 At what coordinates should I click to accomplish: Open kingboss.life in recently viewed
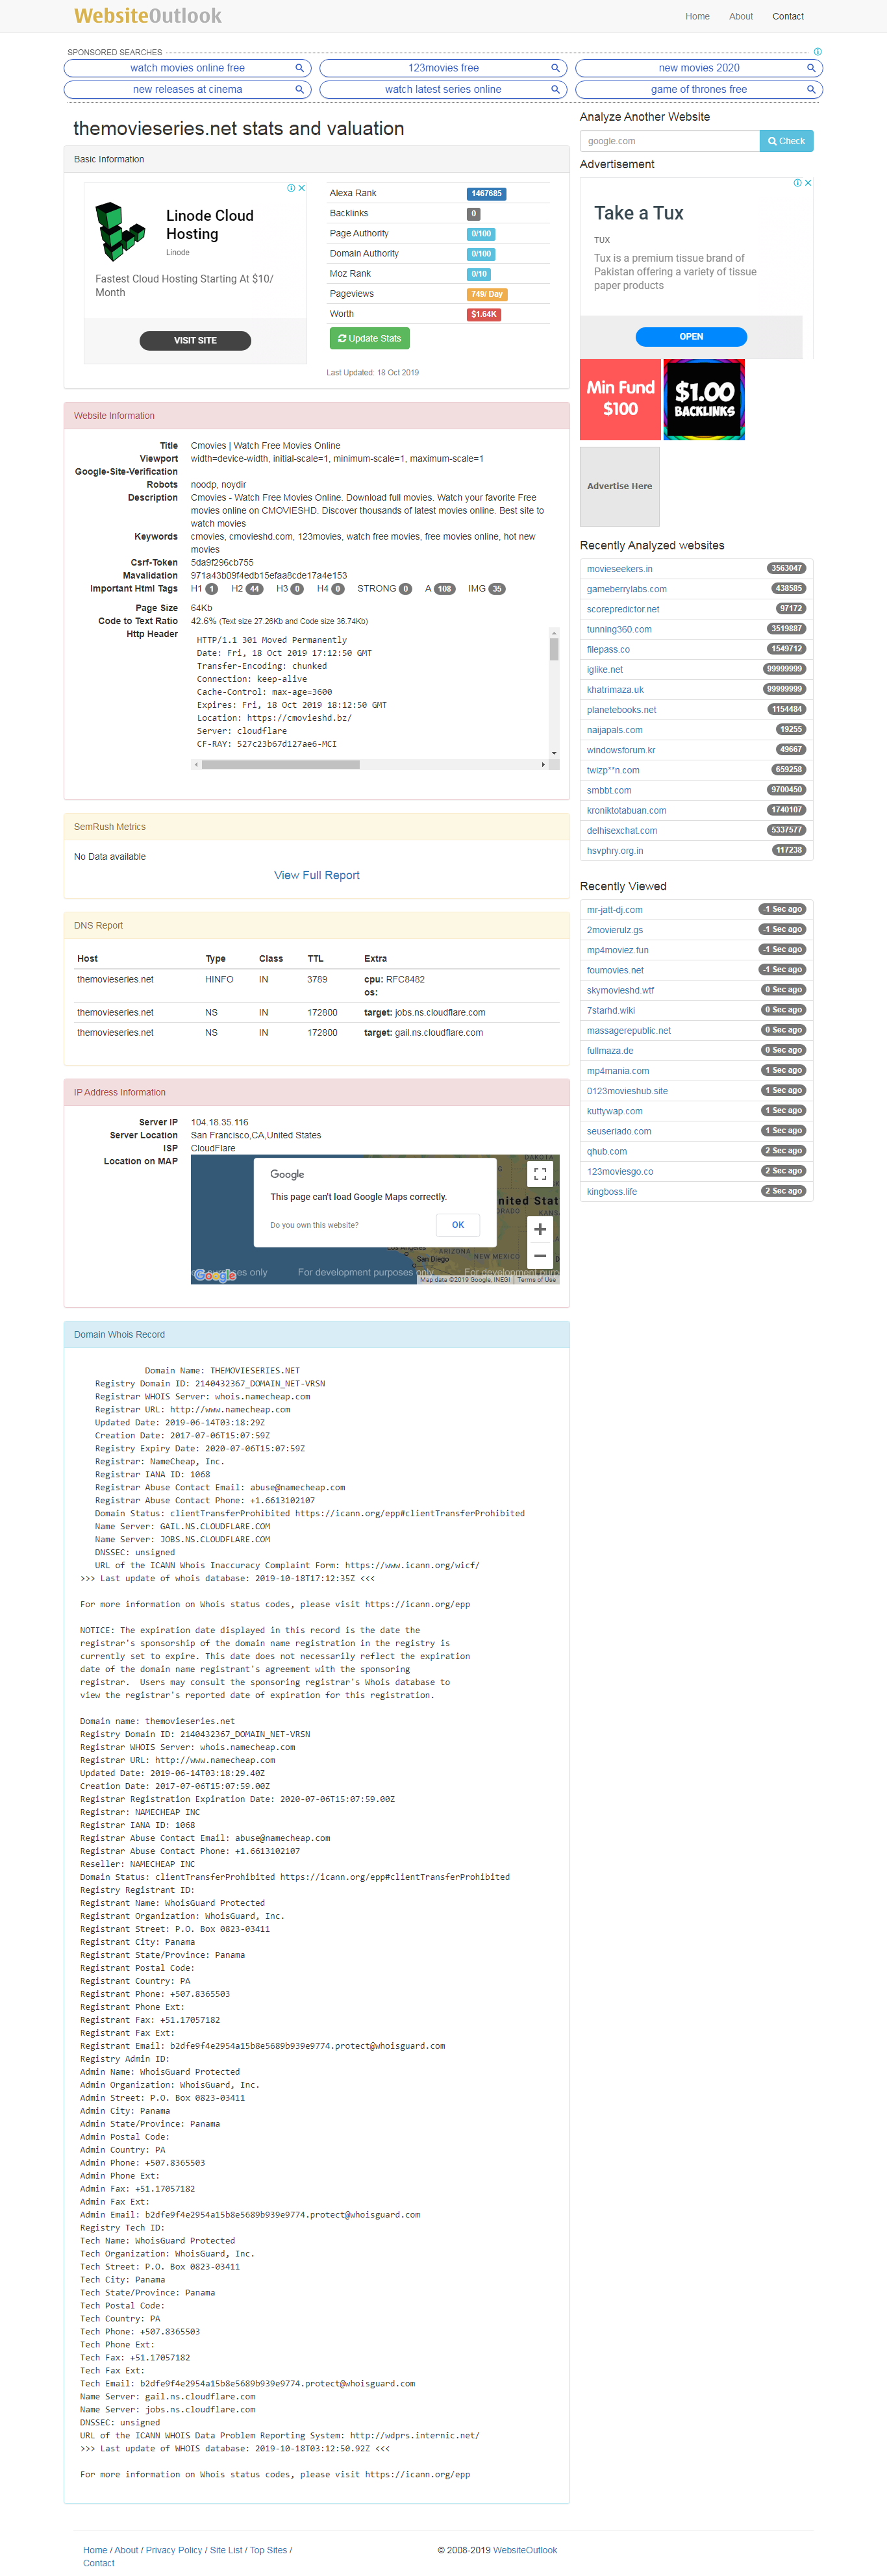611,1192
